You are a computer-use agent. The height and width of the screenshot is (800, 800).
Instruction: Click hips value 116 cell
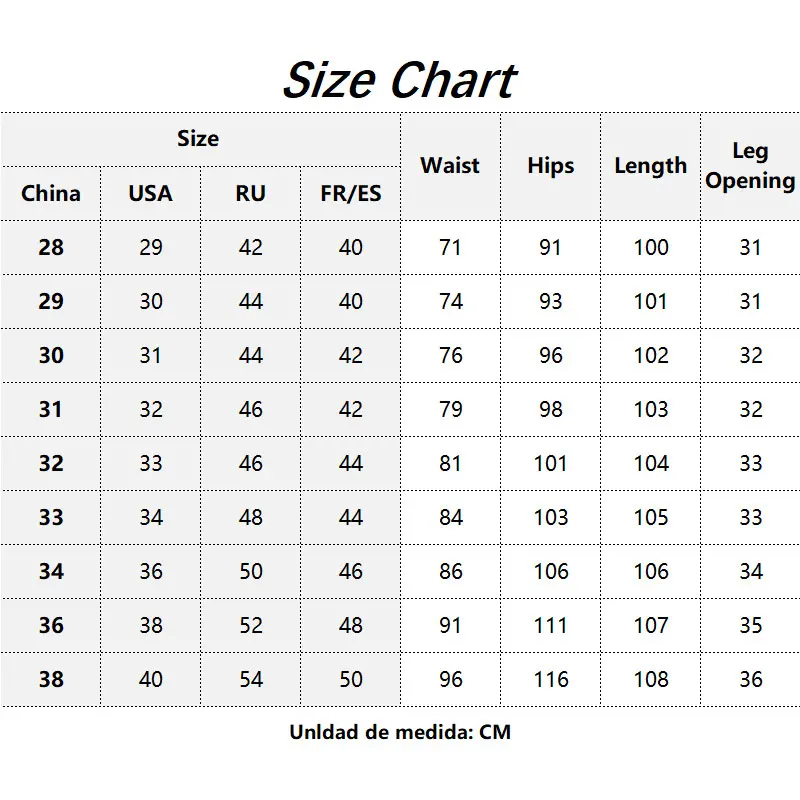click(550, 679)
